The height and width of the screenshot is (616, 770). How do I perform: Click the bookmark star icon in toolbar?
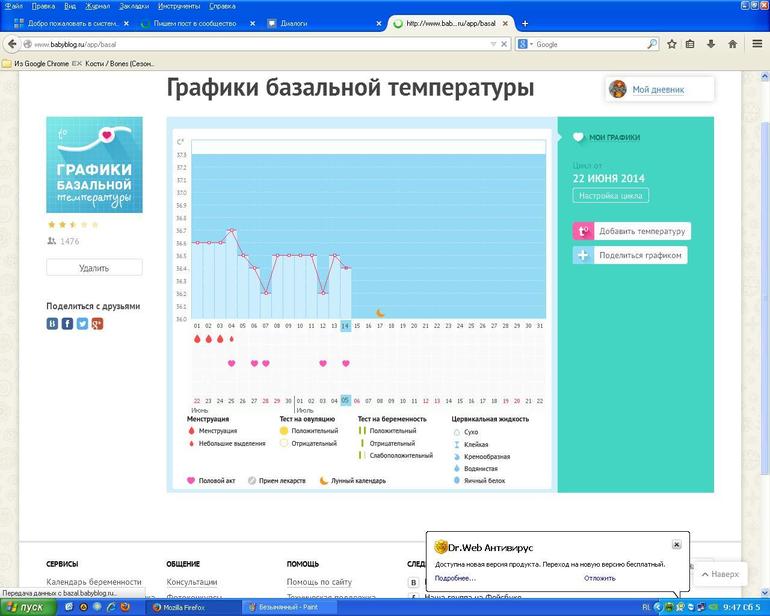[672, 44]
